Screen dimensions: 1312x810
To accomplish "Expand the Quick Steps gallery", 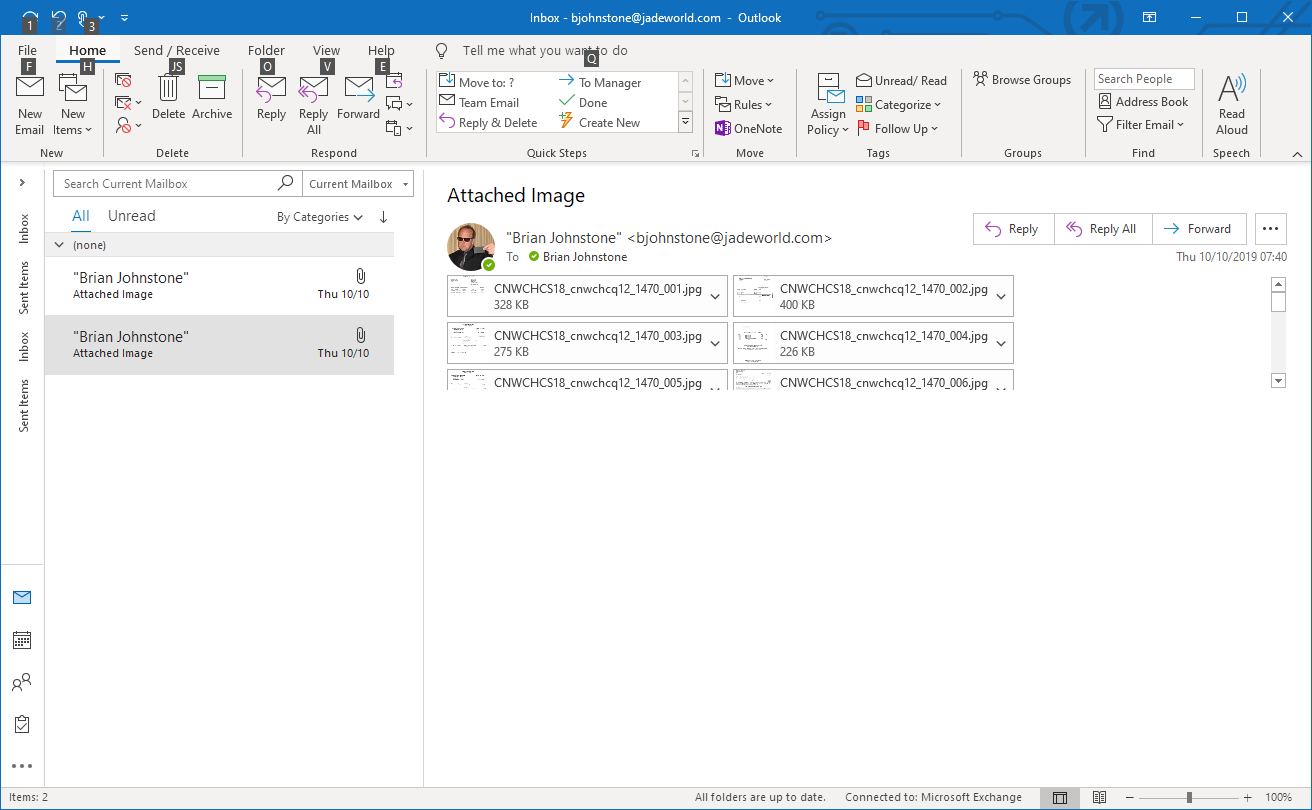I will coord(686,122).
